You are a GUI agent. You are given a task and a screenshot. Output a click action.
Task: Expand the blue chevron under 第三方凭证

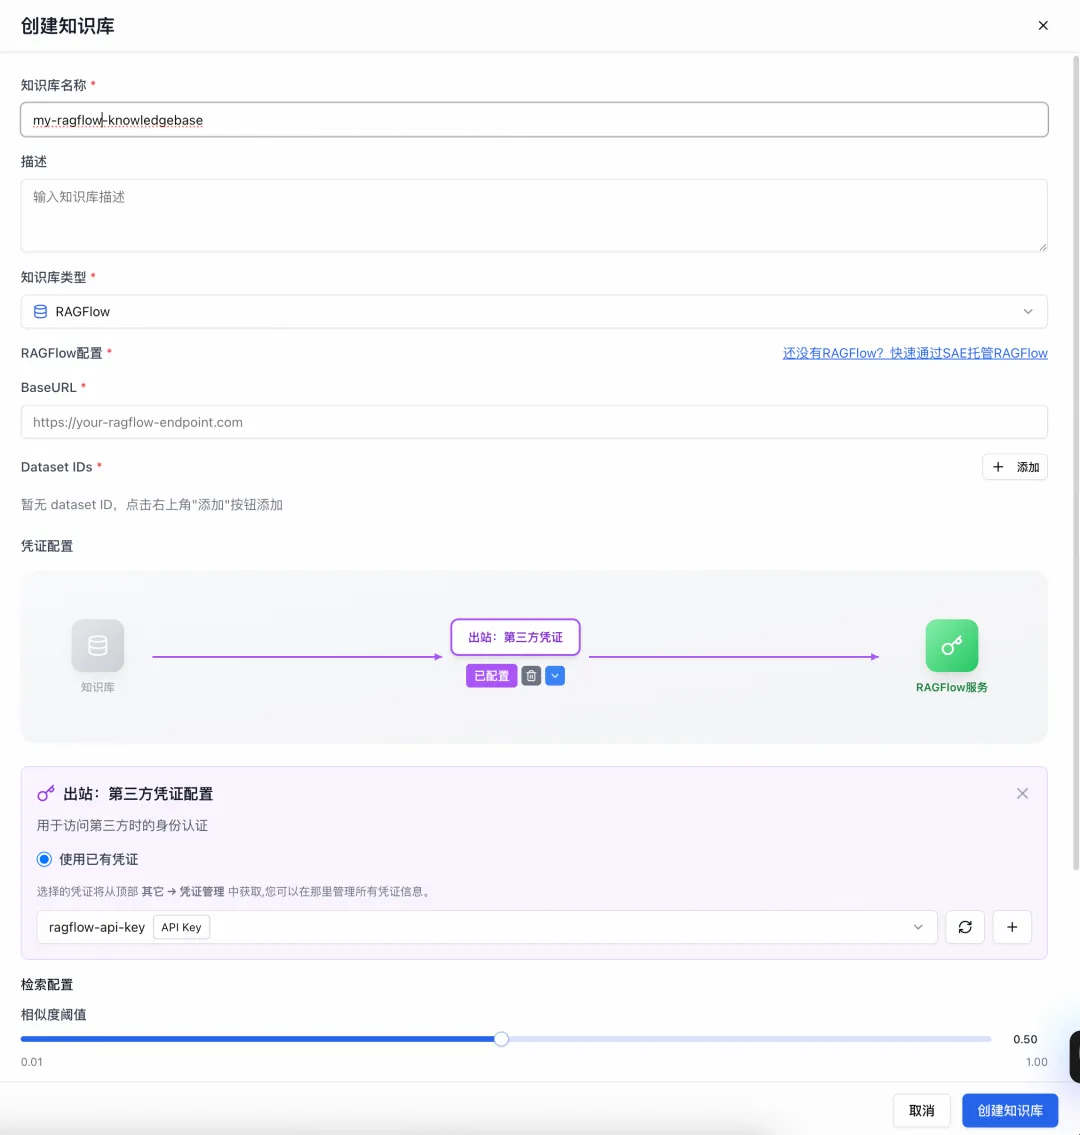coord(555,675)
